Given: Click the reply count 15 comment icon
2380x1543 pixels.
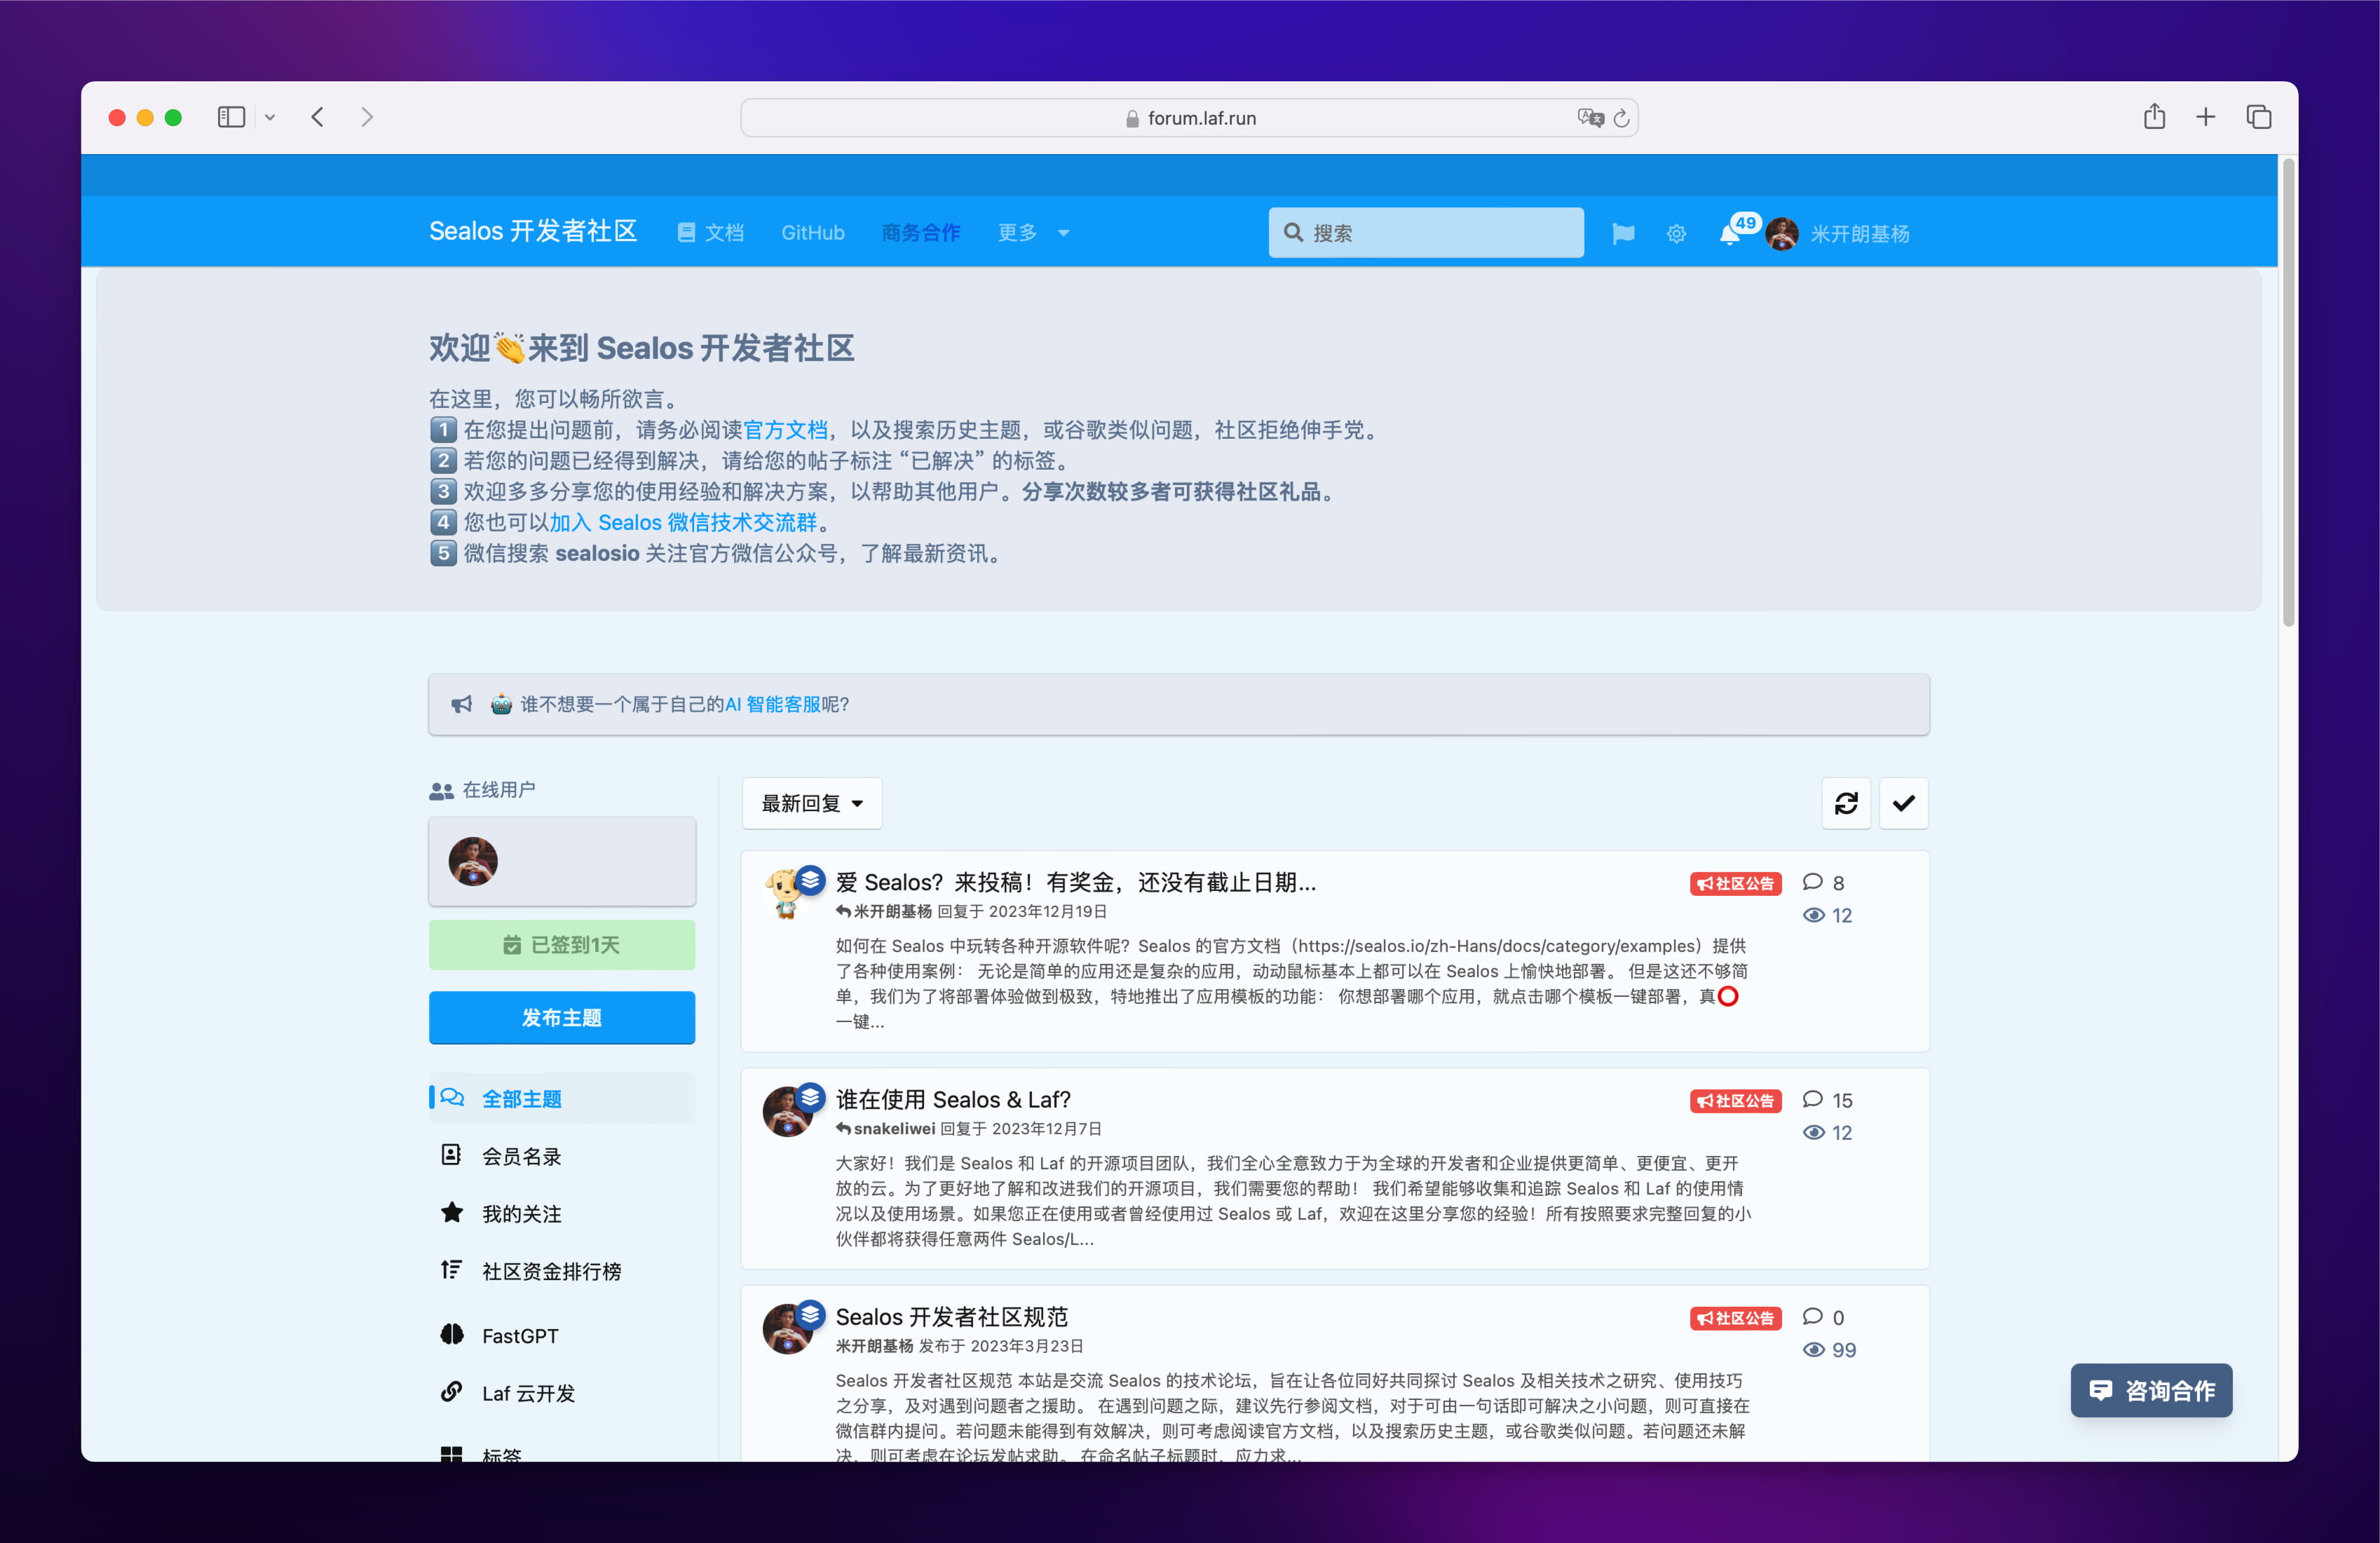Looking at the screenshot, I should point(1812,1099).
